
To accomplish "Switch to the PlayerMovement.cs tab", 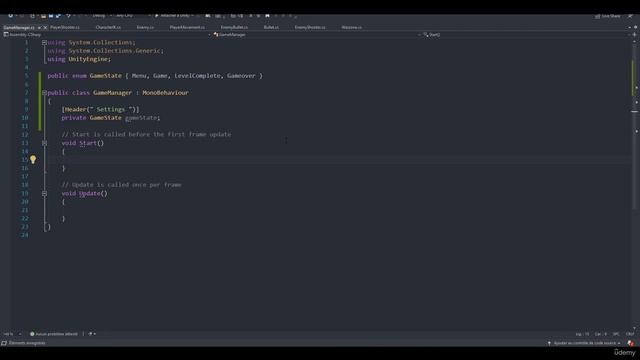I will coord(187,27).
